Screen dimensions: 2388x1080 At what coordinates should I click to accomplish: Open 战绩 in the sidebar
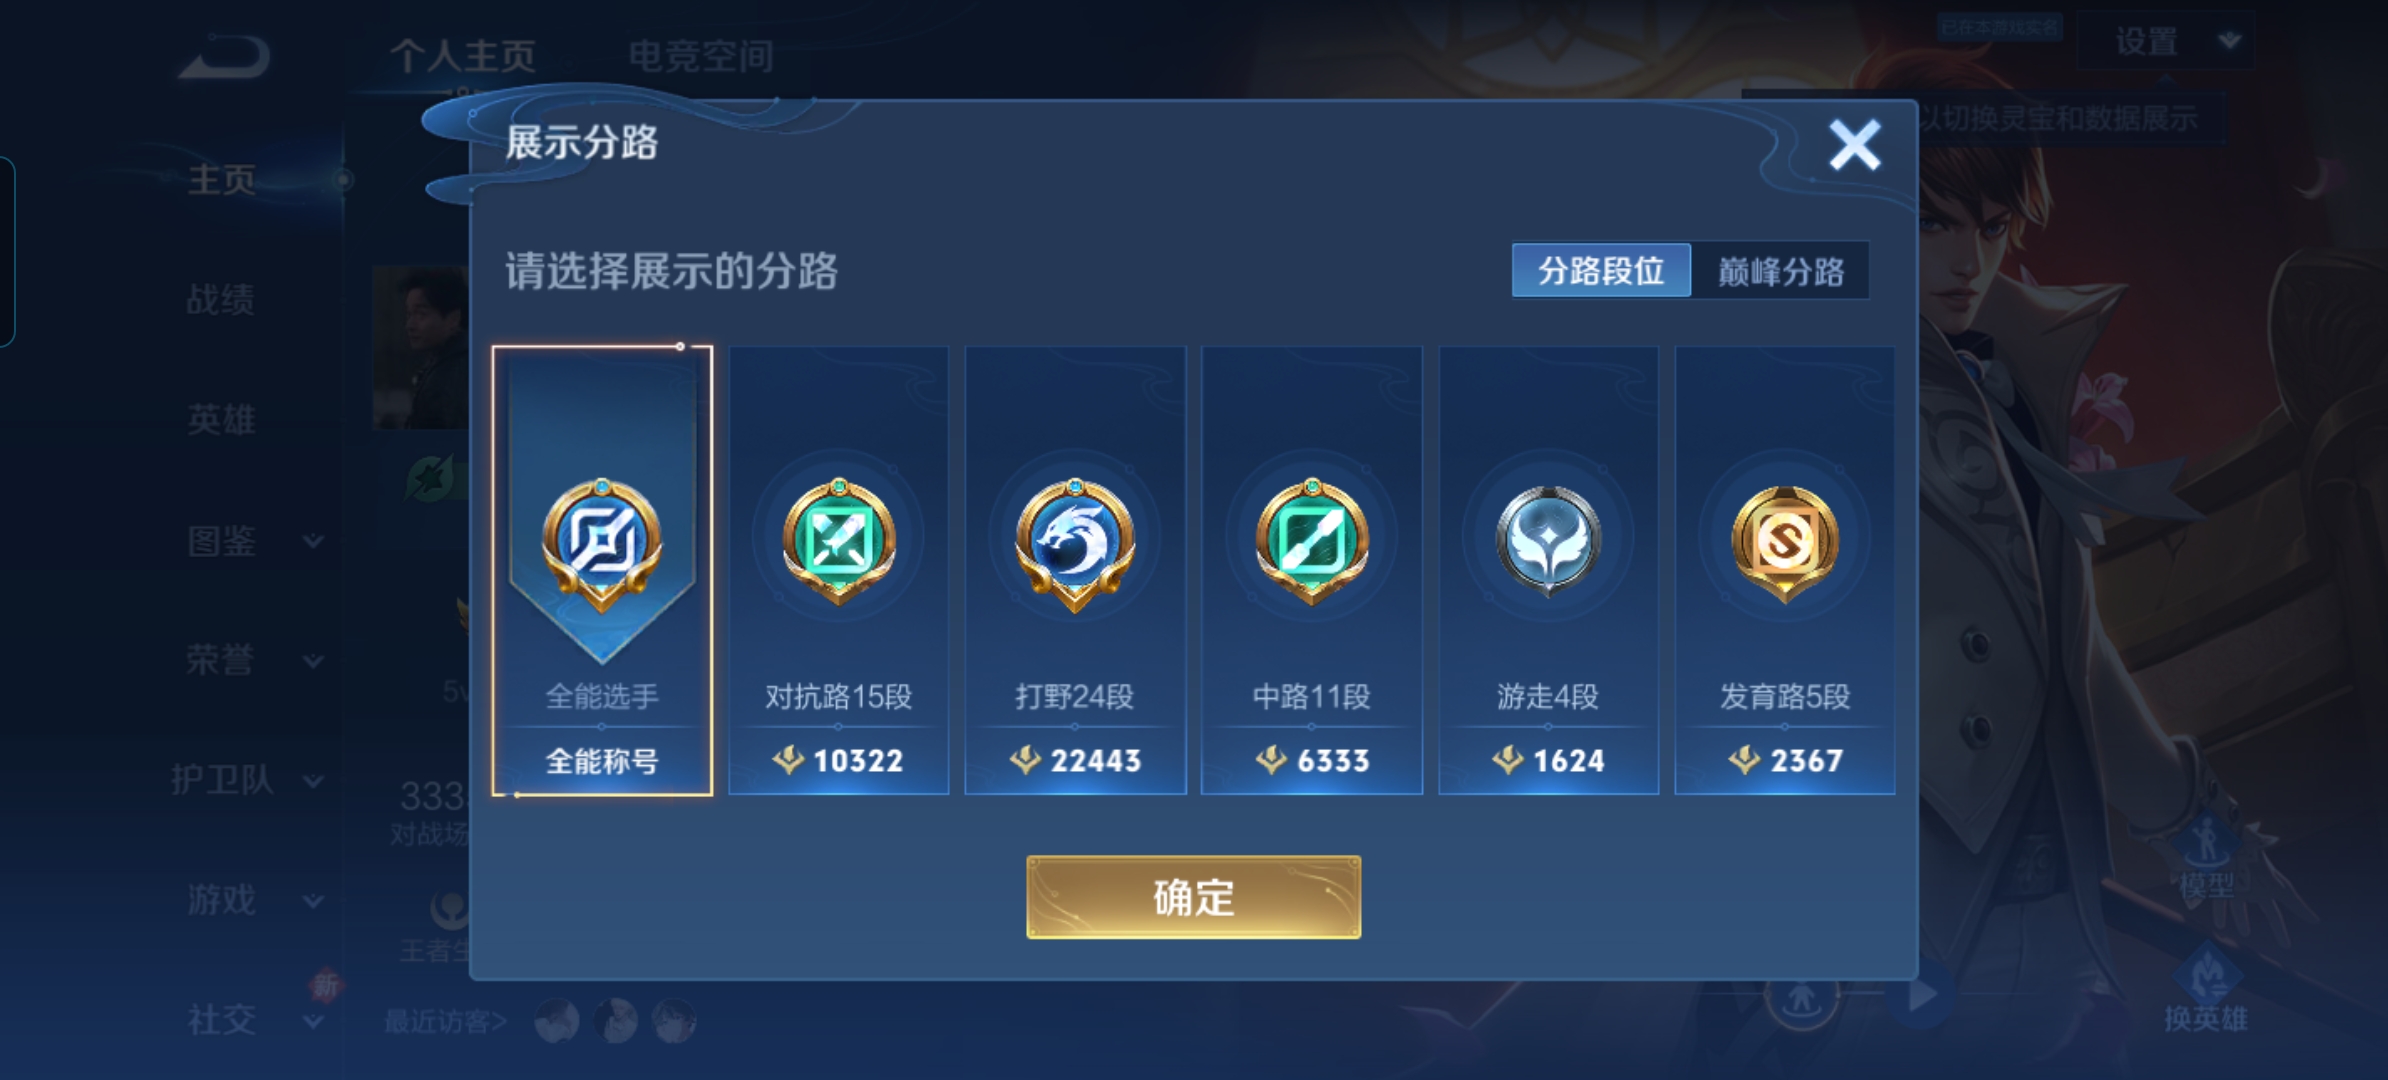click(221, 299)
